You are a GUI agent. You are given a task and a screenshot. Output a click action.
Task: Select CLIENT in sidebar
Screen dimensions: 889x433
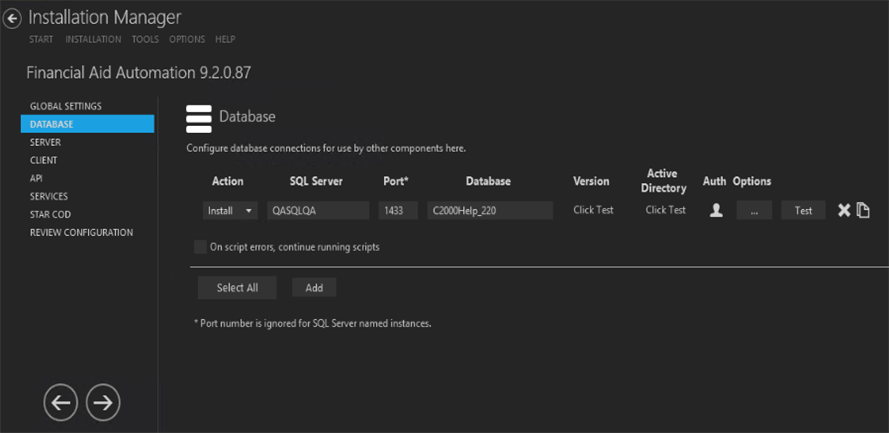click(x=87, y=160)
